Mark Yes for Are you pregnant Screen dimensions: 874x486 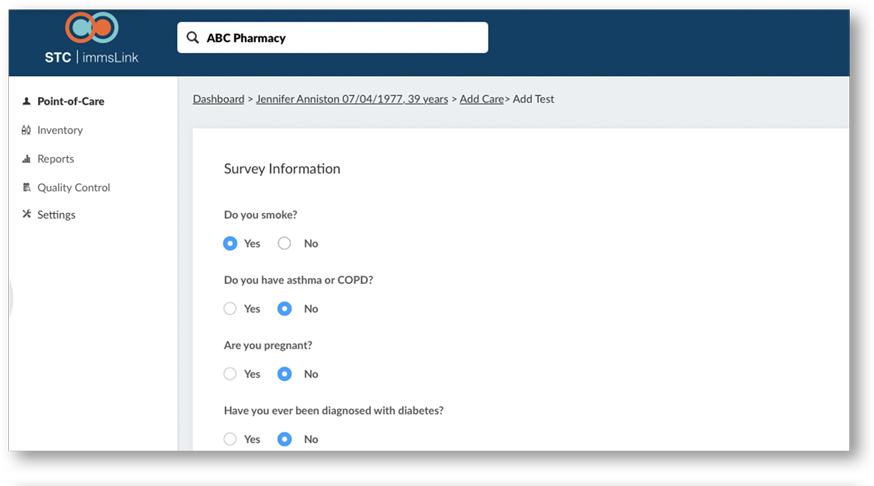(x=230, y=374)
